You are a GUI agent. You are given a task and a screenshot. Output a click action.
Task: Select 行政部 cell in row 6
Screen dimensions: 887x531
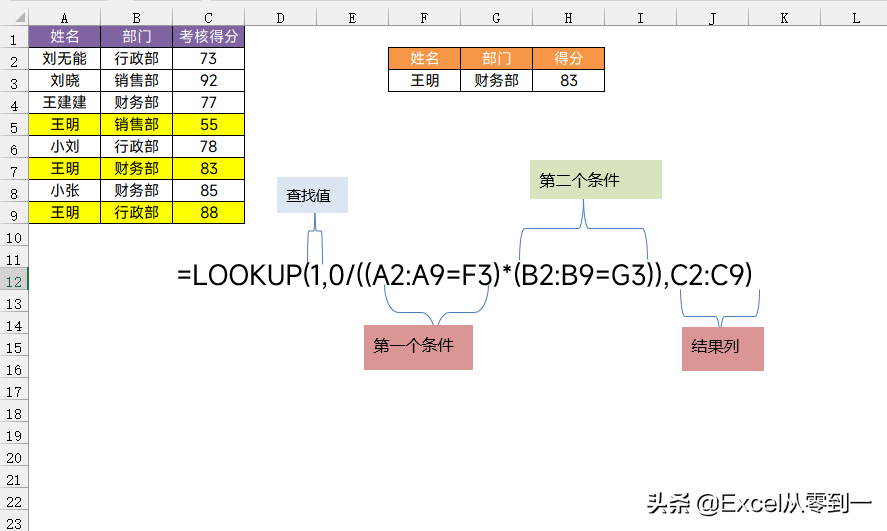click(x=136, y=146)
